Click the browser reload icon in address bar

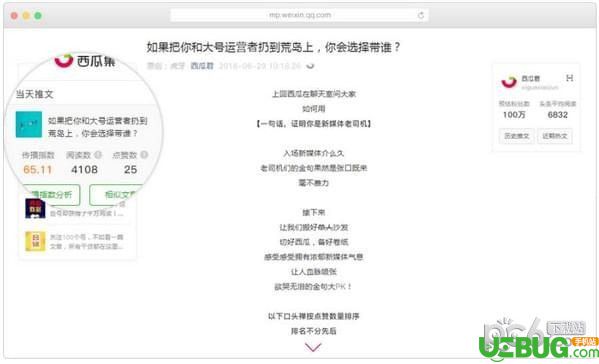click(x=421, y=15)
